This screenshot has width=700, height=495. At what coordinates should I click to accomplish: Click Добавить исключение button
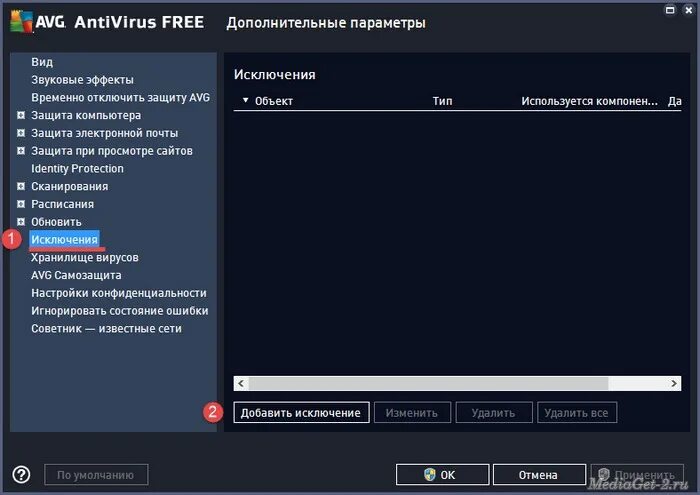[x=301, y=412]
